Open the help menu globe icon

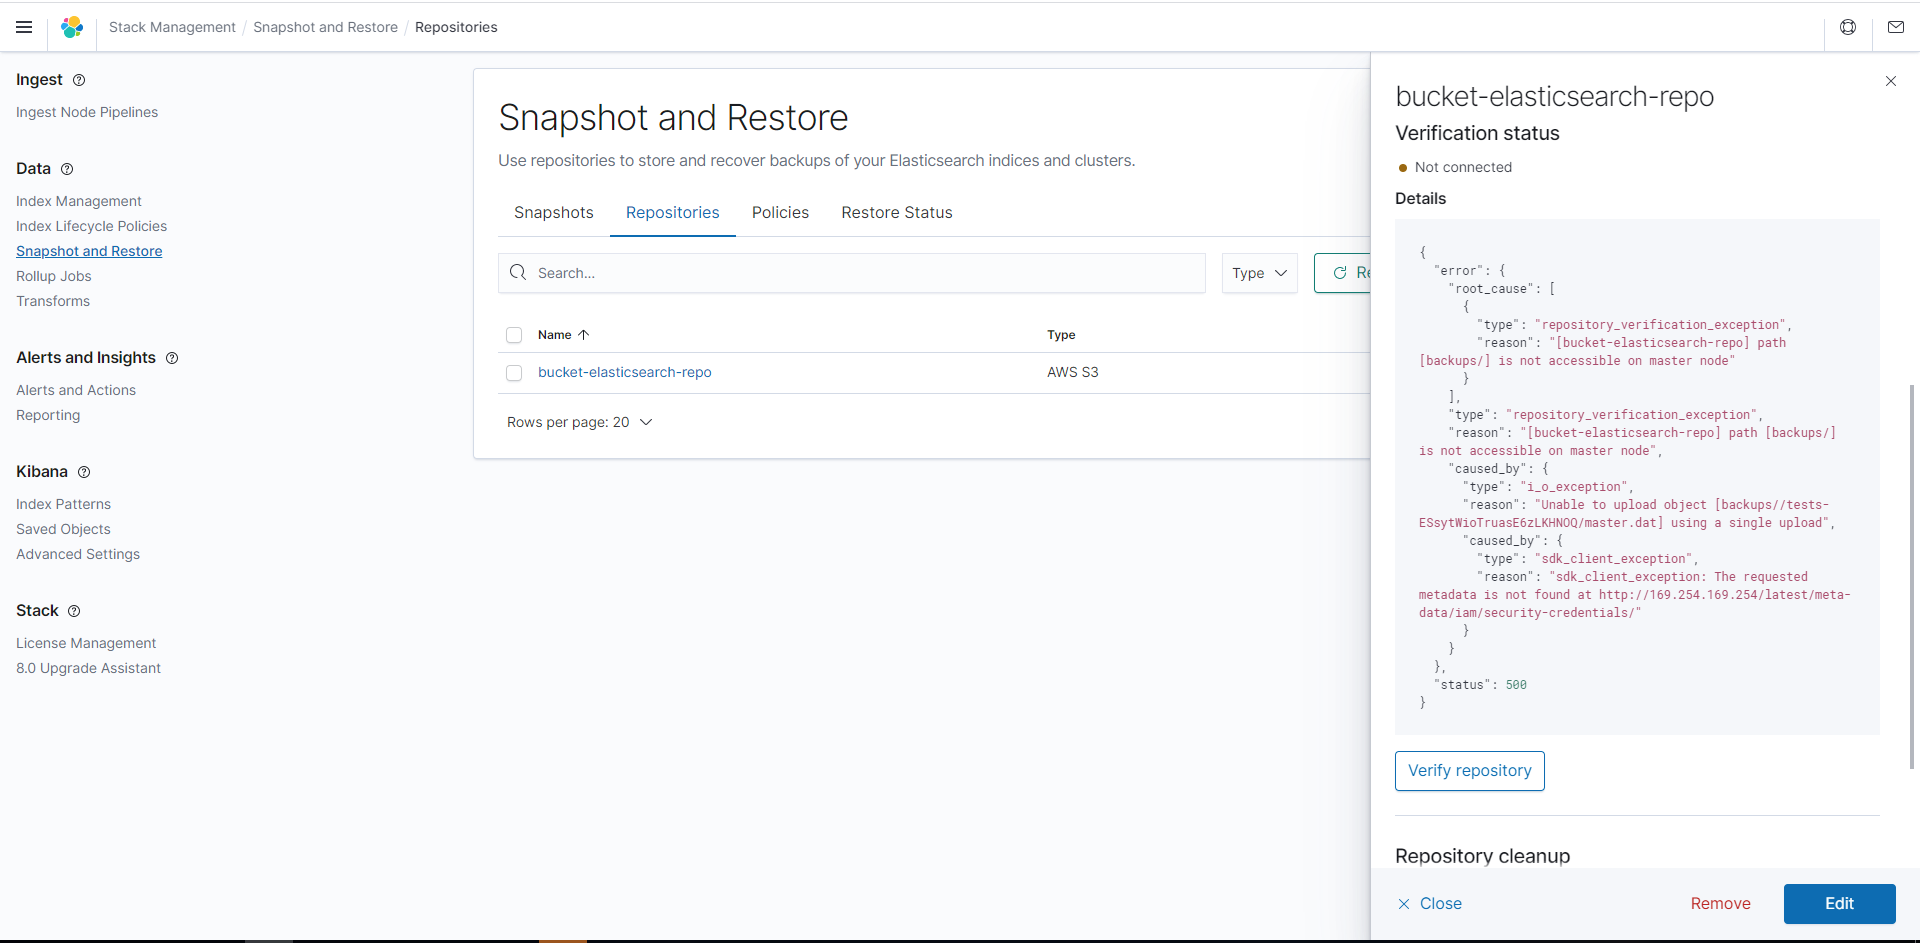tap(1848, 27)
